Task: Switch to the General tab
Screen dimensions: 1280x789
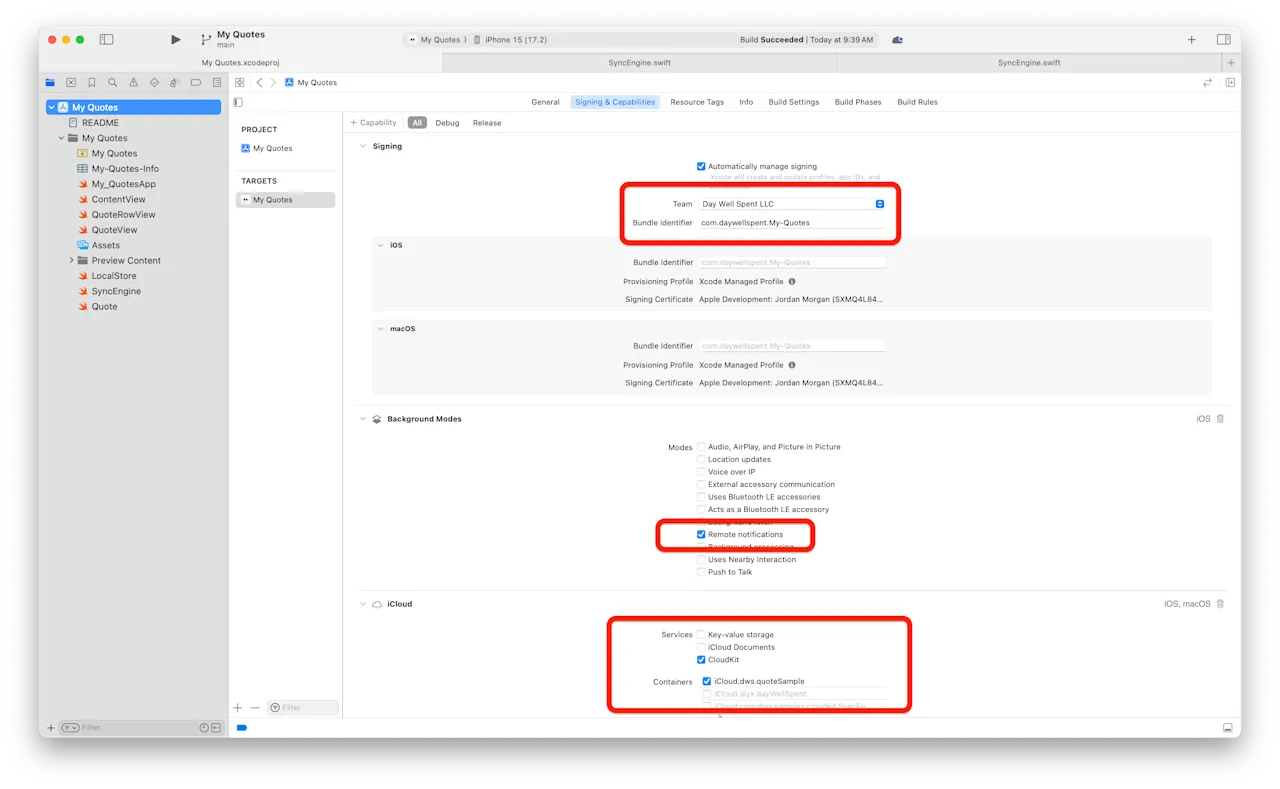Action: [545, 102]
